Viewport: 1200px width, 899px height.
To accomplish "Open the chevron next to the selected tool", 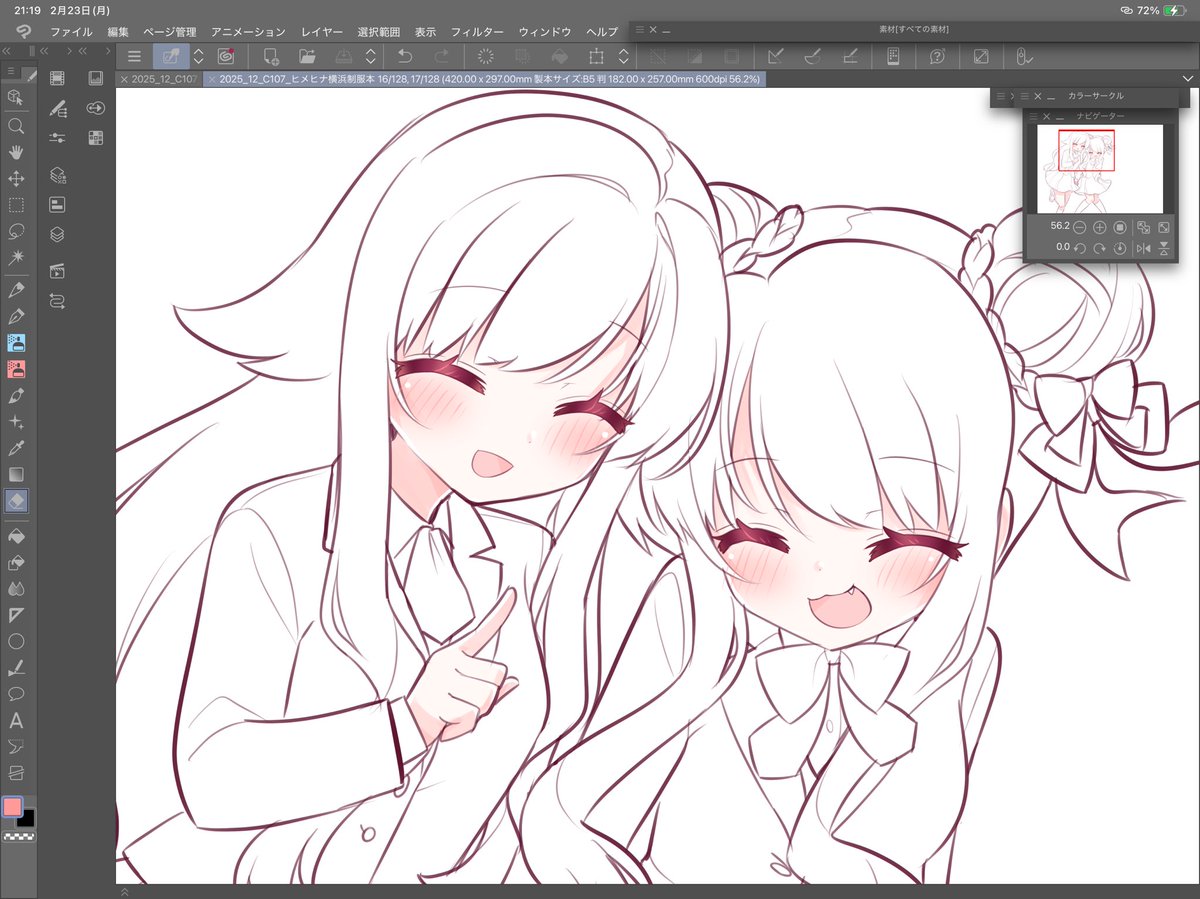I will (198, 57).
